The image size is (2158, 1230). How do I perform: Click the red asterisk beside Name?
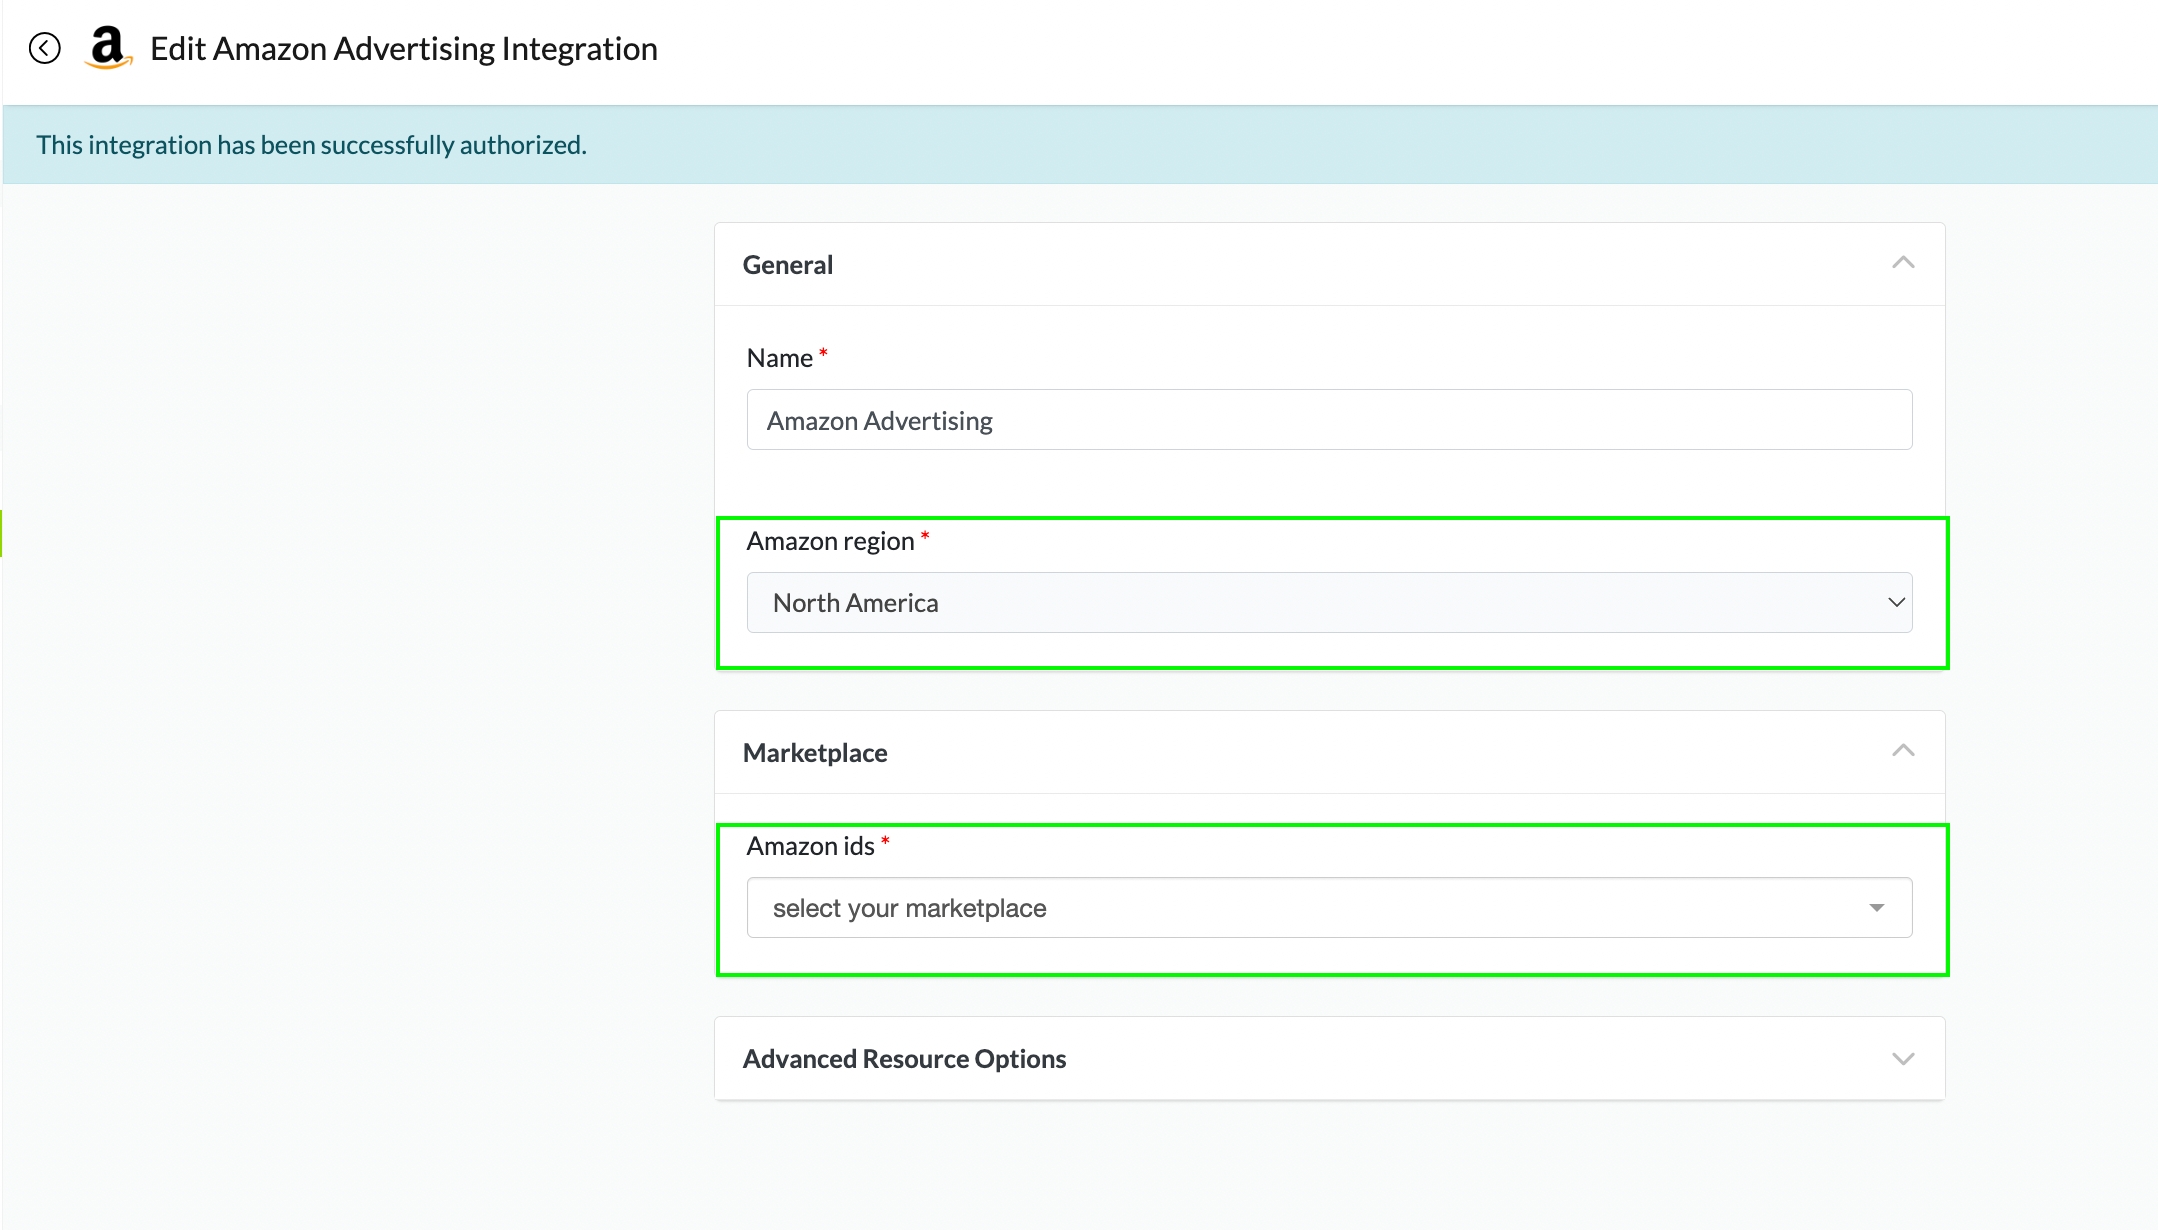pos(823,353)
